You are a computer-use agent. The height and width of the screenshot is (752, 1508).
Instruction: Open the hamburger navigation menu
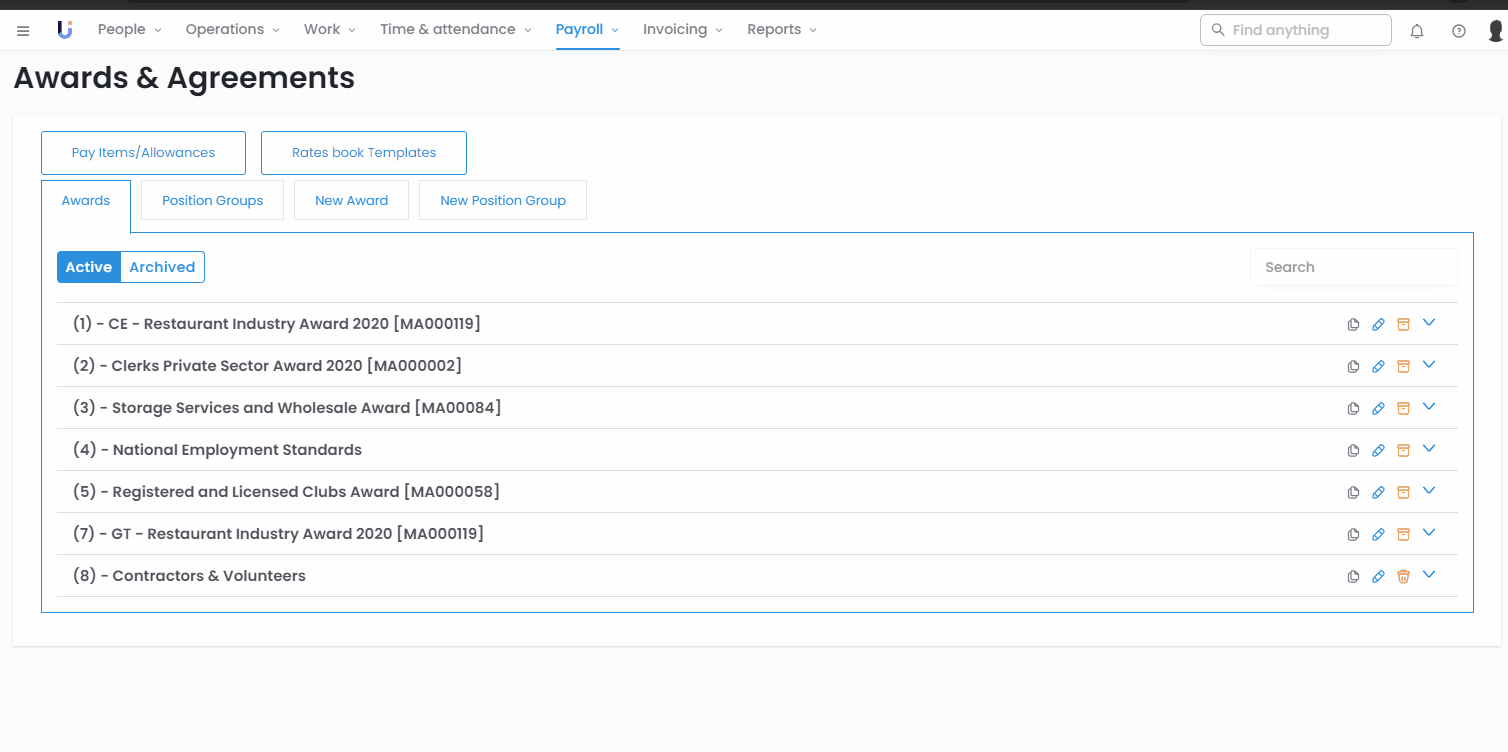[23, 31]
